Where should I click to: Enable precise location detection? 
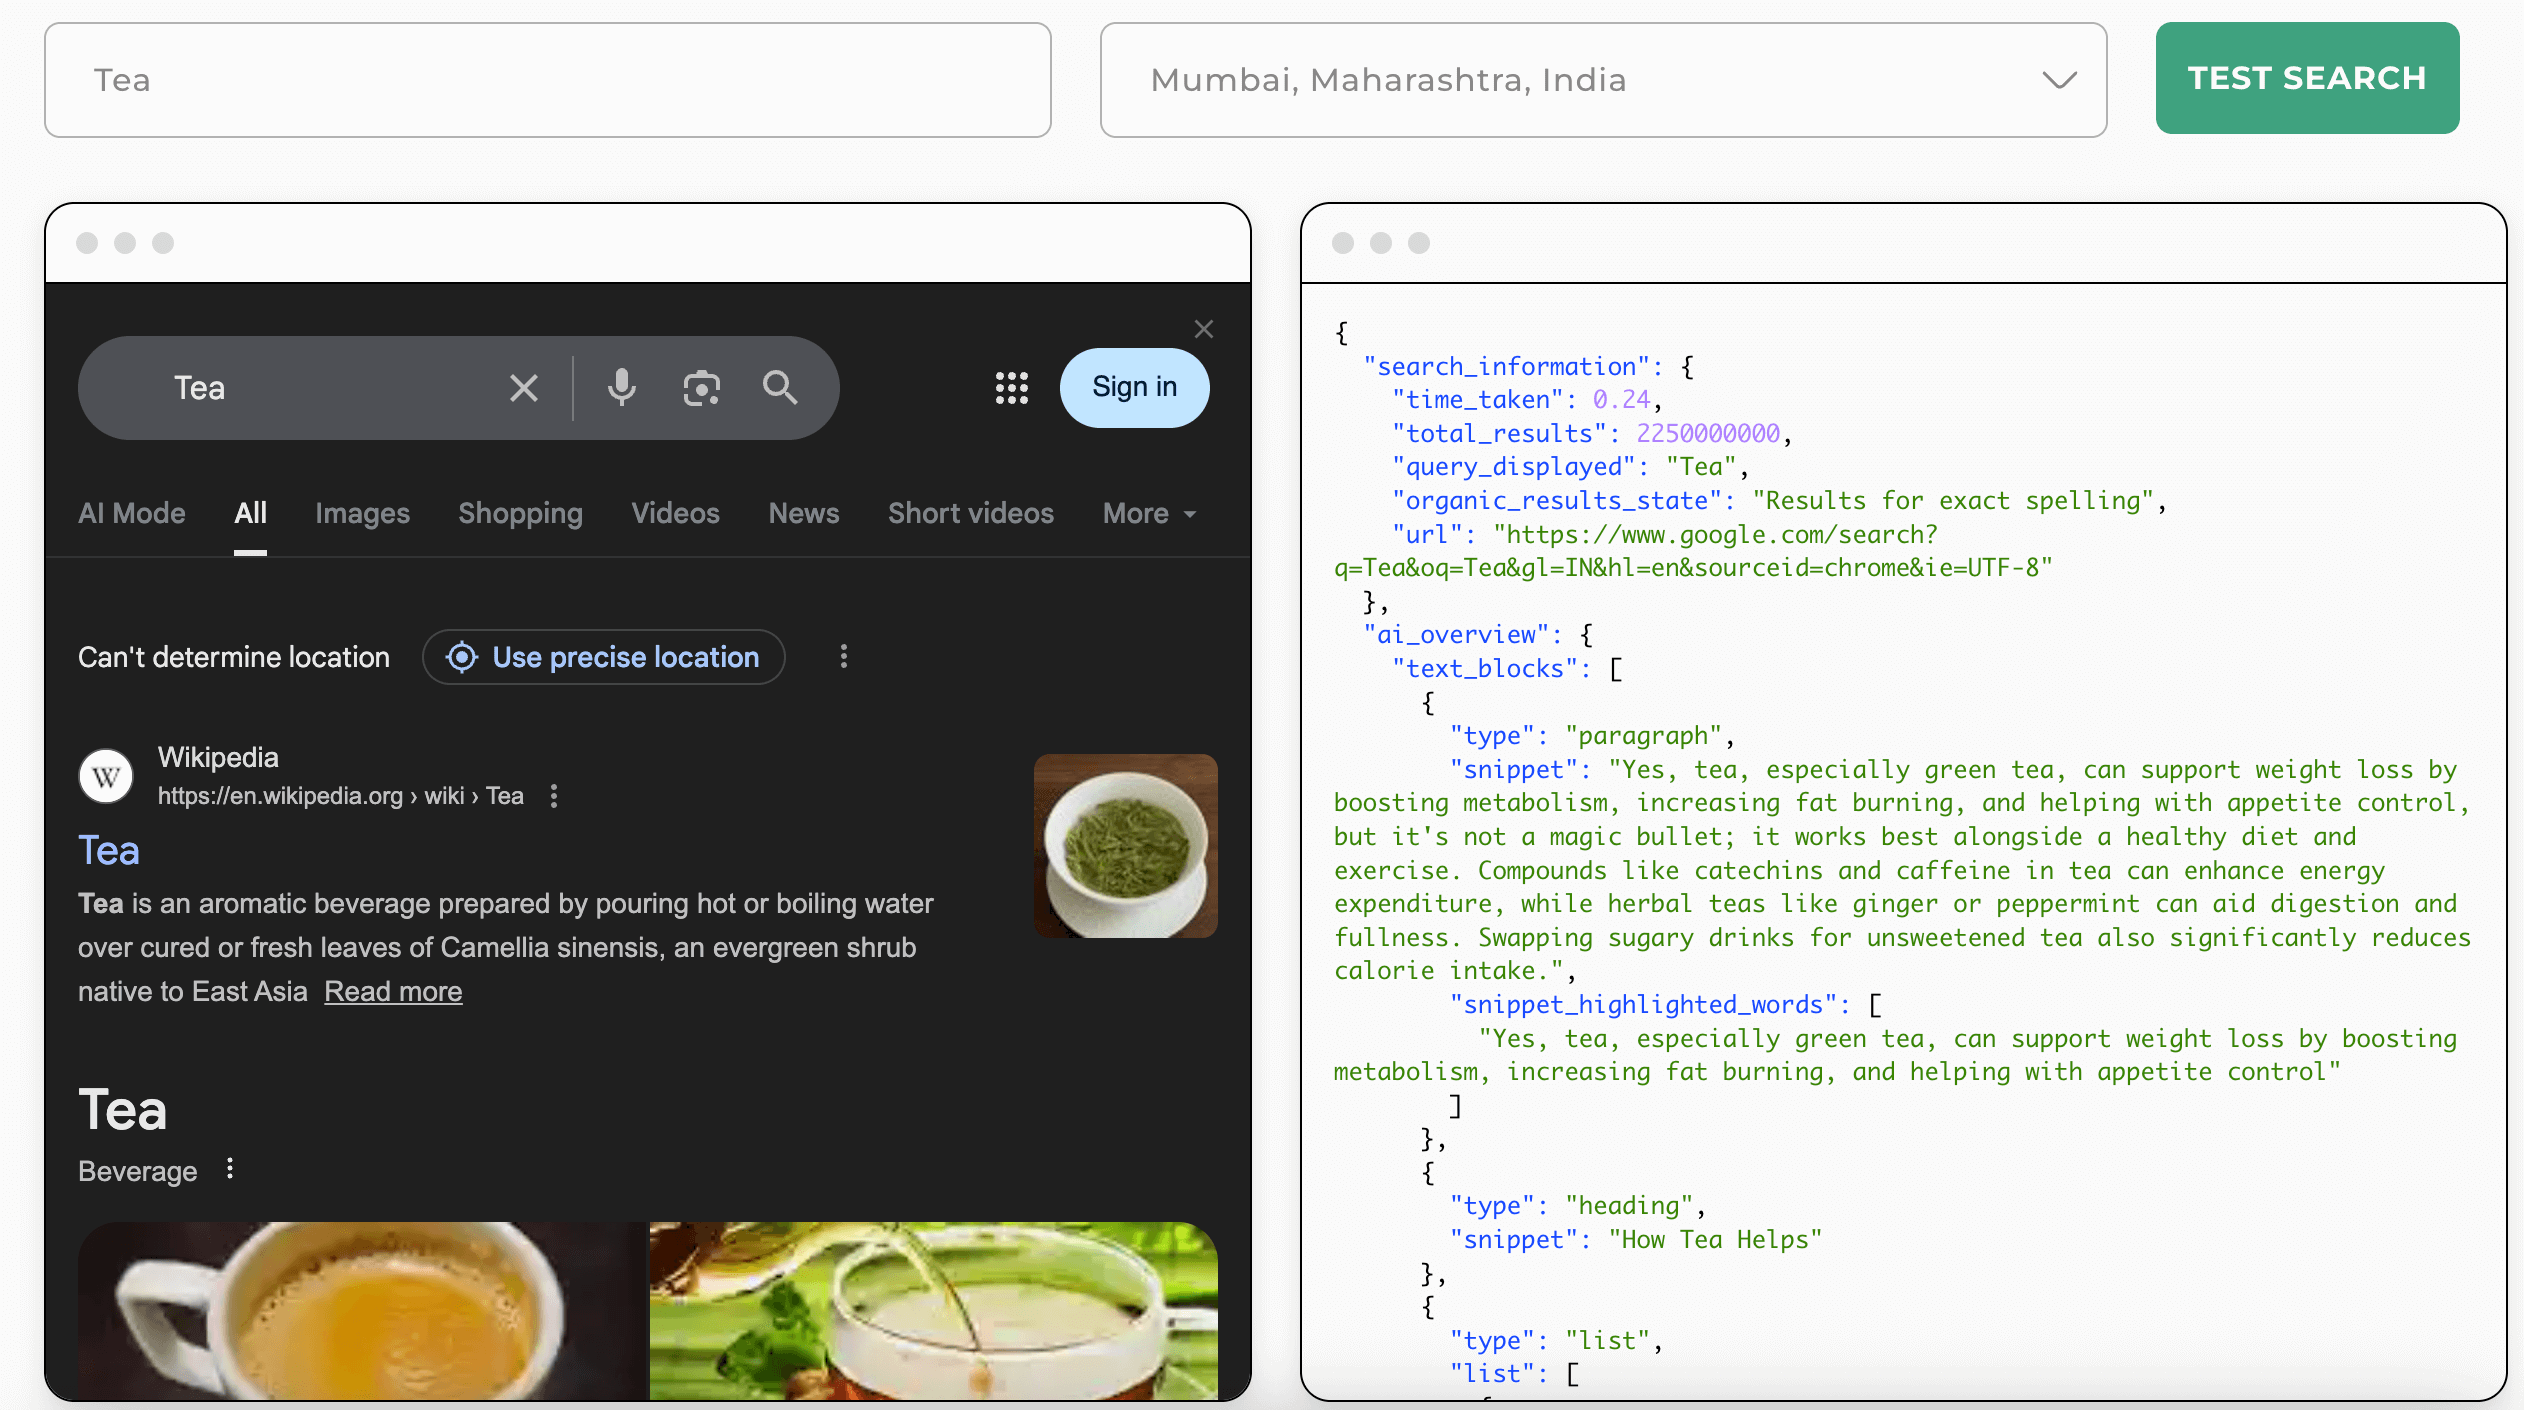602,657
